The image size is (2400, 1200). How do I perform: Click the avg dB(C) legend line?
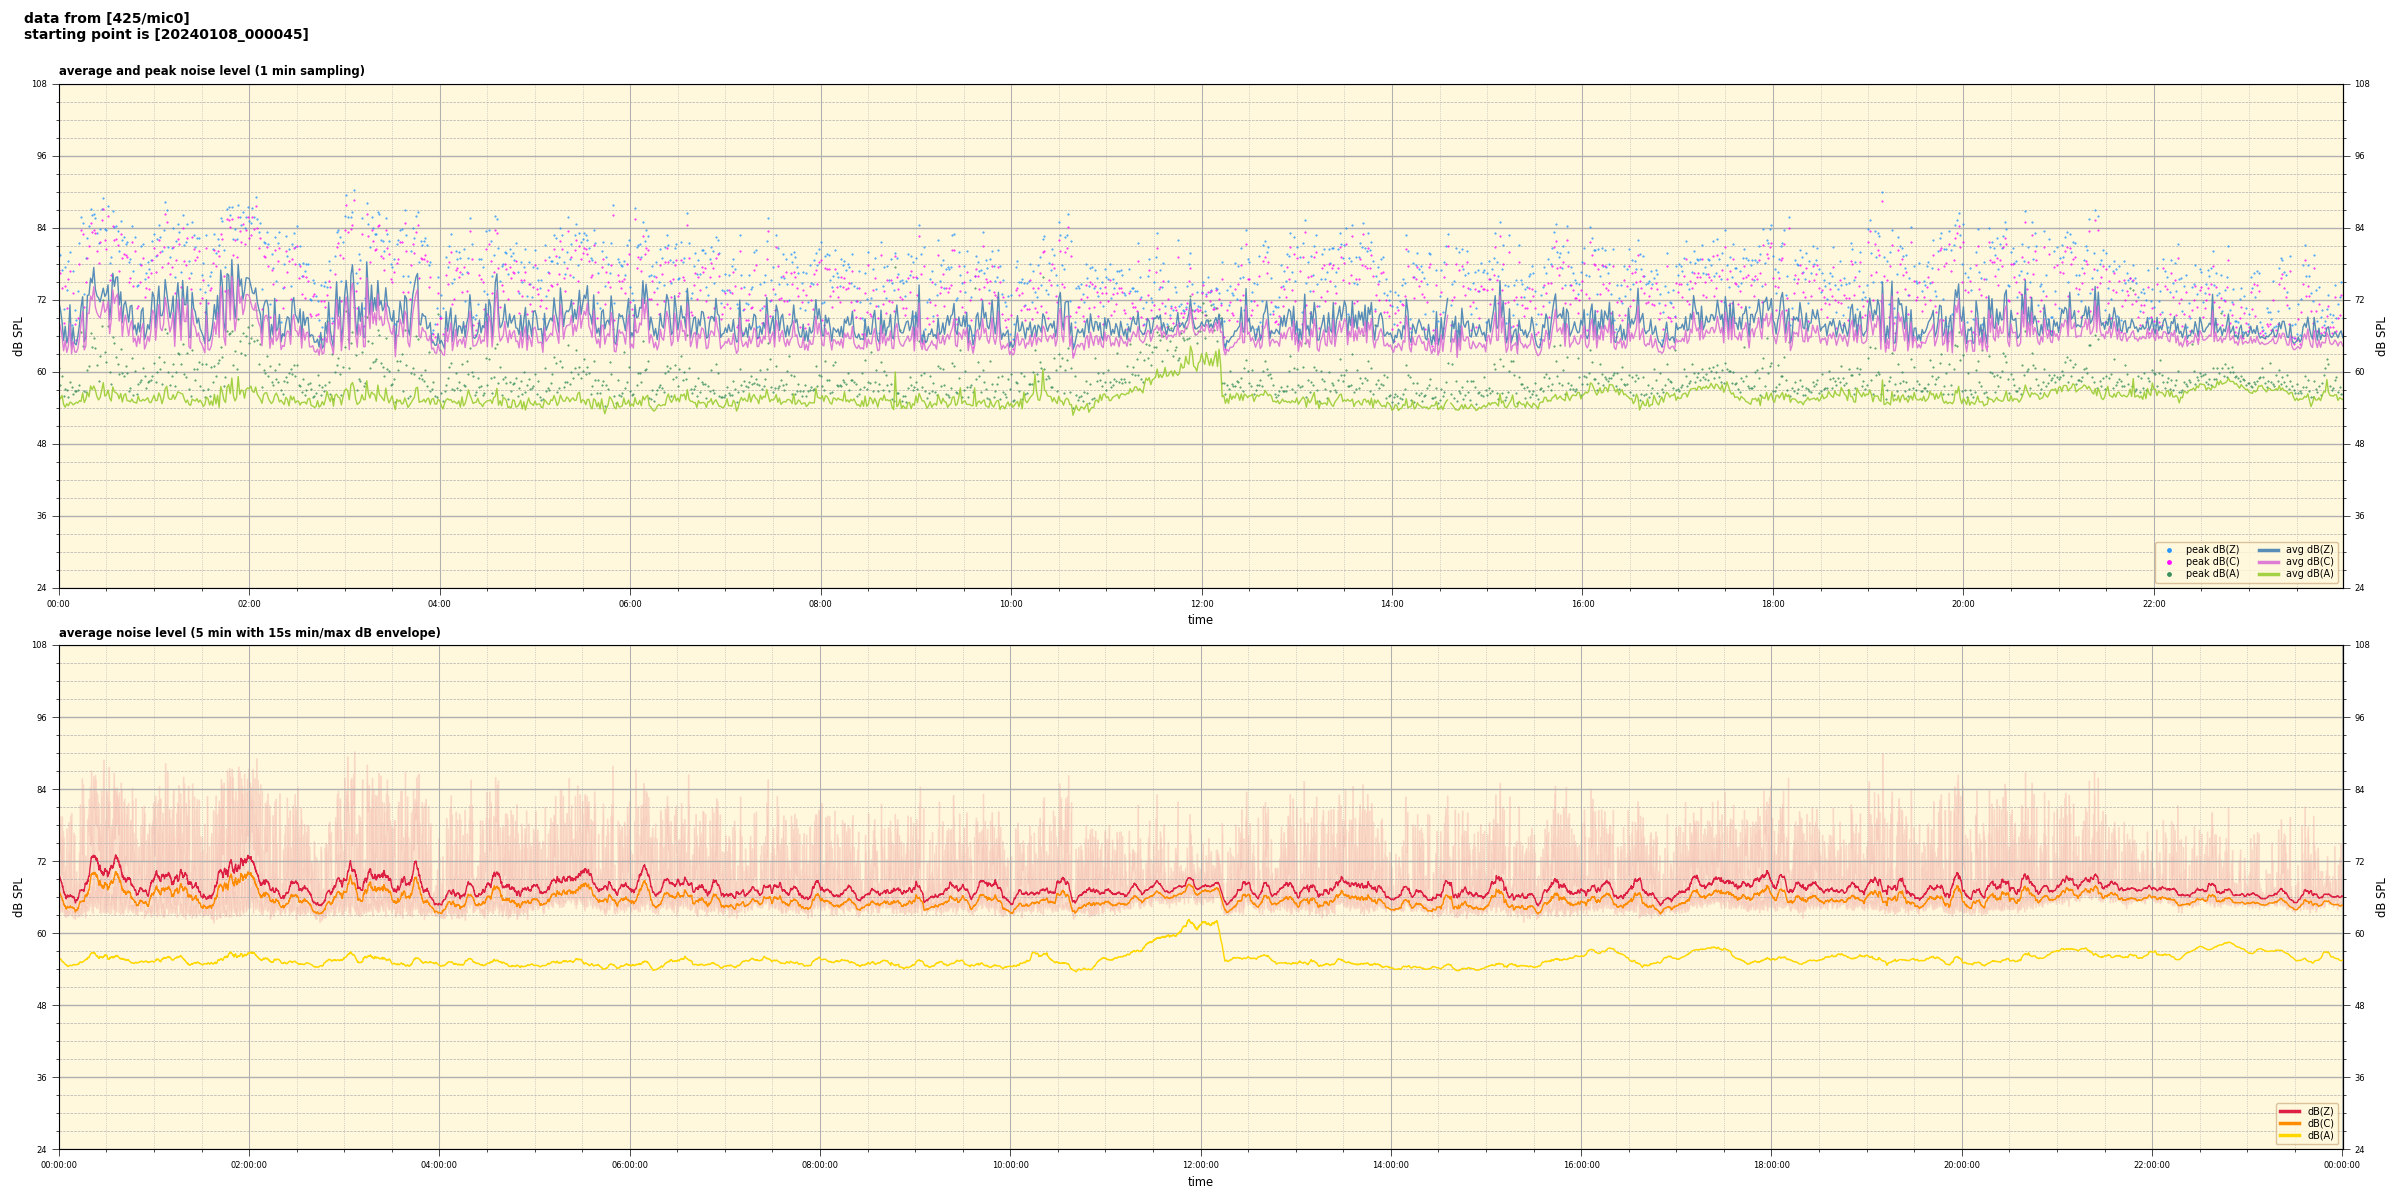[x=2269, y=562]
